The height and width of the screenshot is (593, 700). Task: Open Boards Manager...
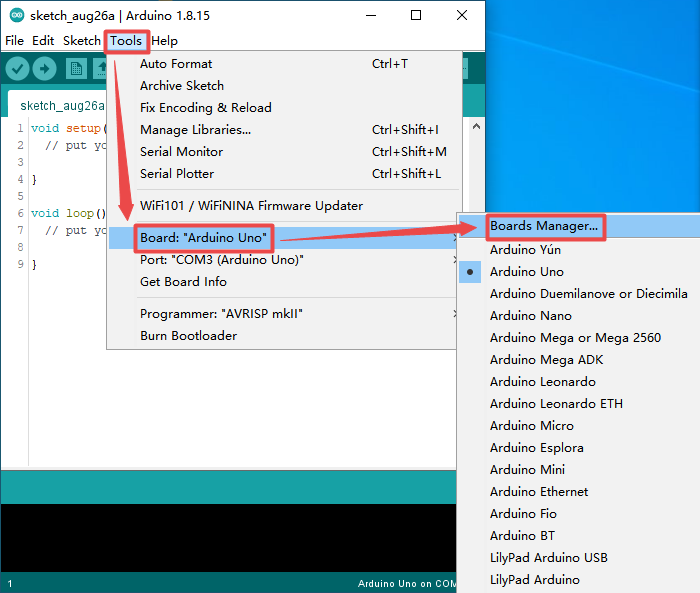click(579, 226)
